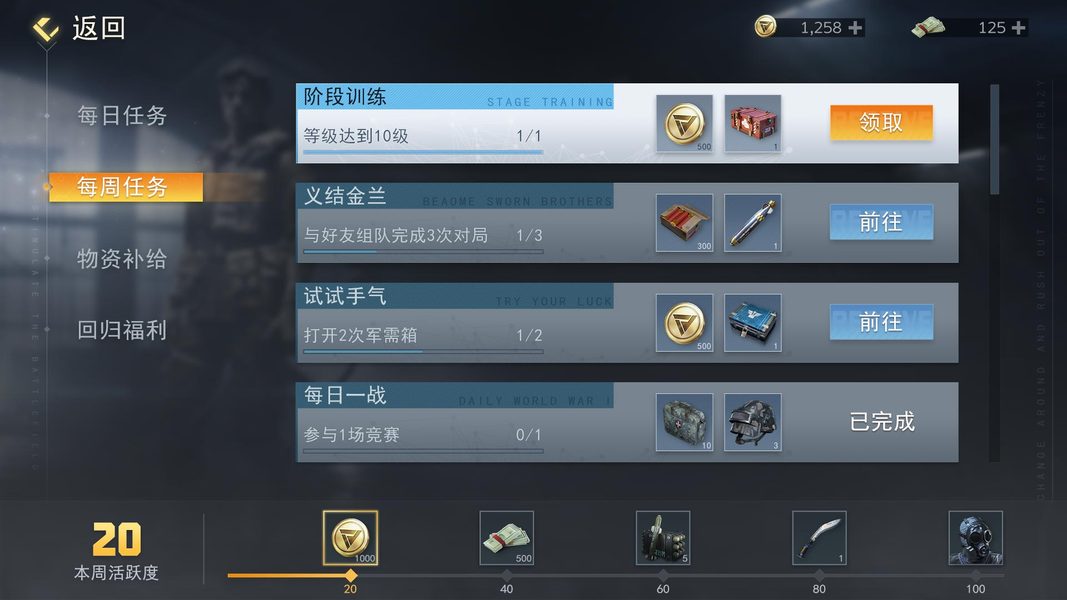1067x600 pixels.
Task: Tap the blue military crate reward icon
Action: pyautogui.click(x=753, y=323)
